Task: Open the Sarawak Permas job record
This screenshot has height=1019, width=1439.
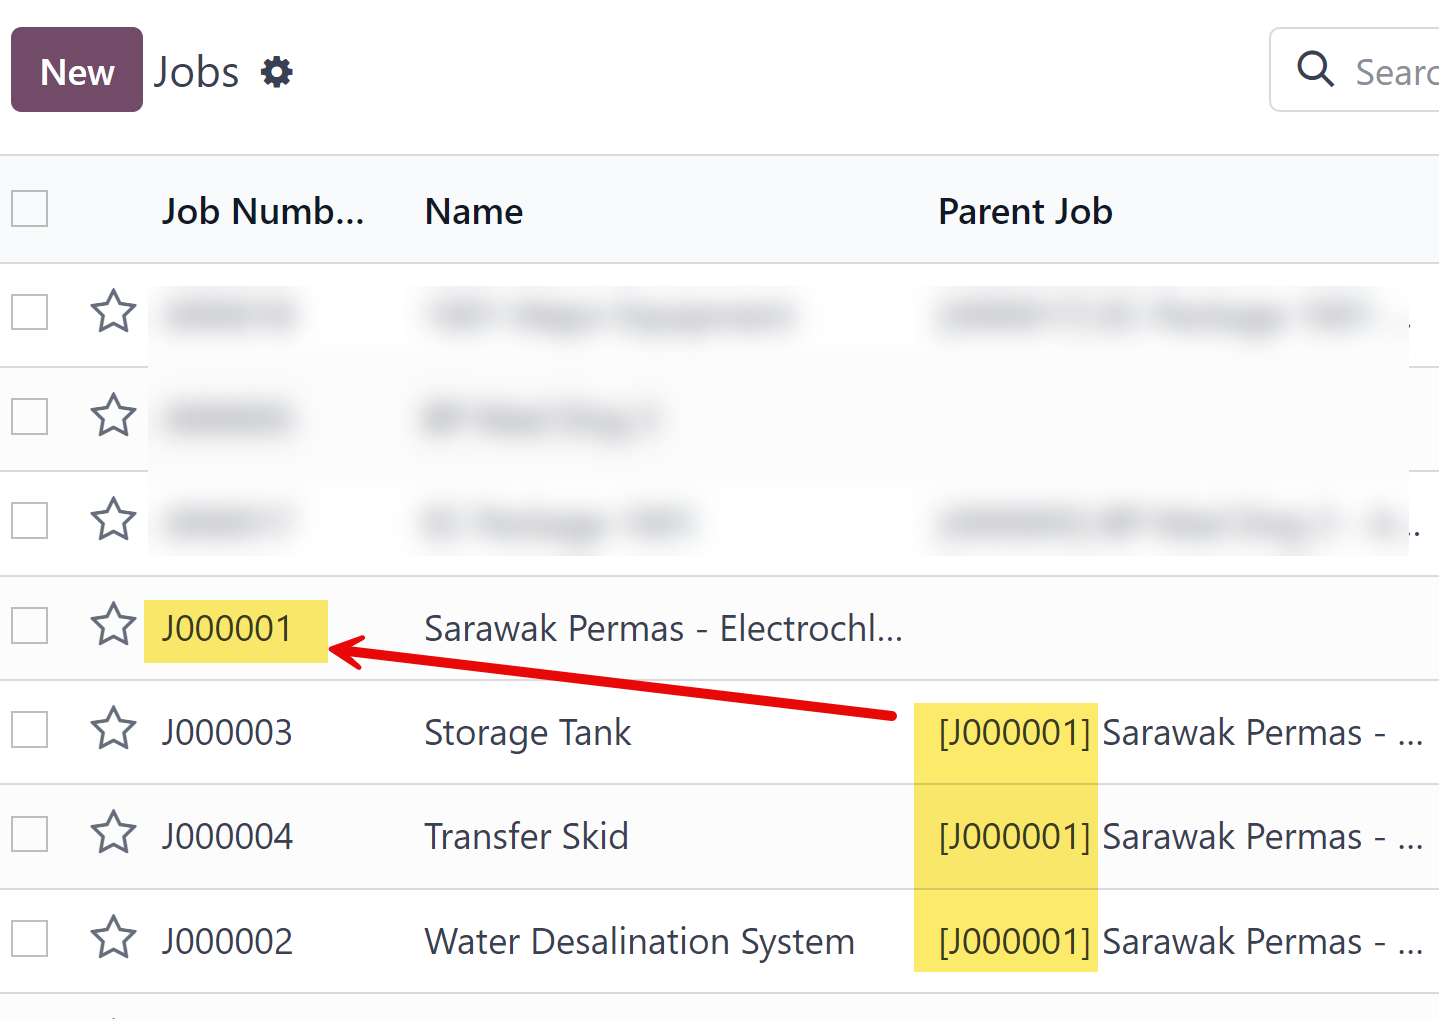Action: pos(662,629)
